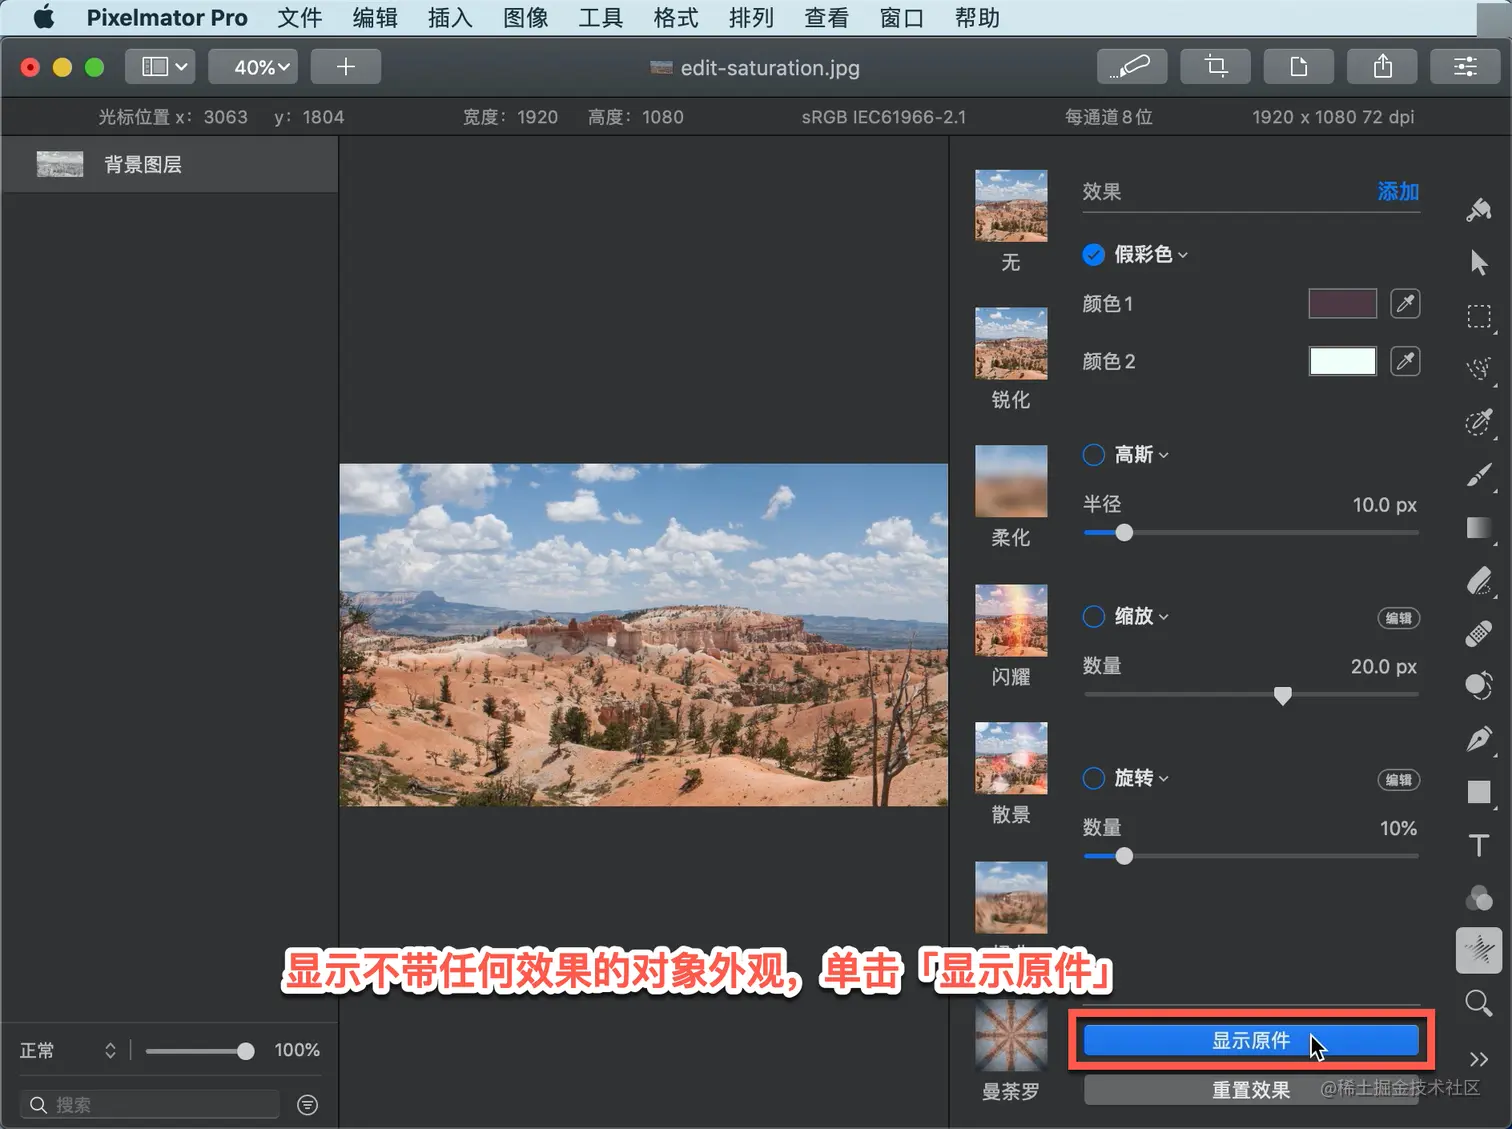Open the 格式 menu
The image size is (1512, 1129).
[x=676, y=18]
